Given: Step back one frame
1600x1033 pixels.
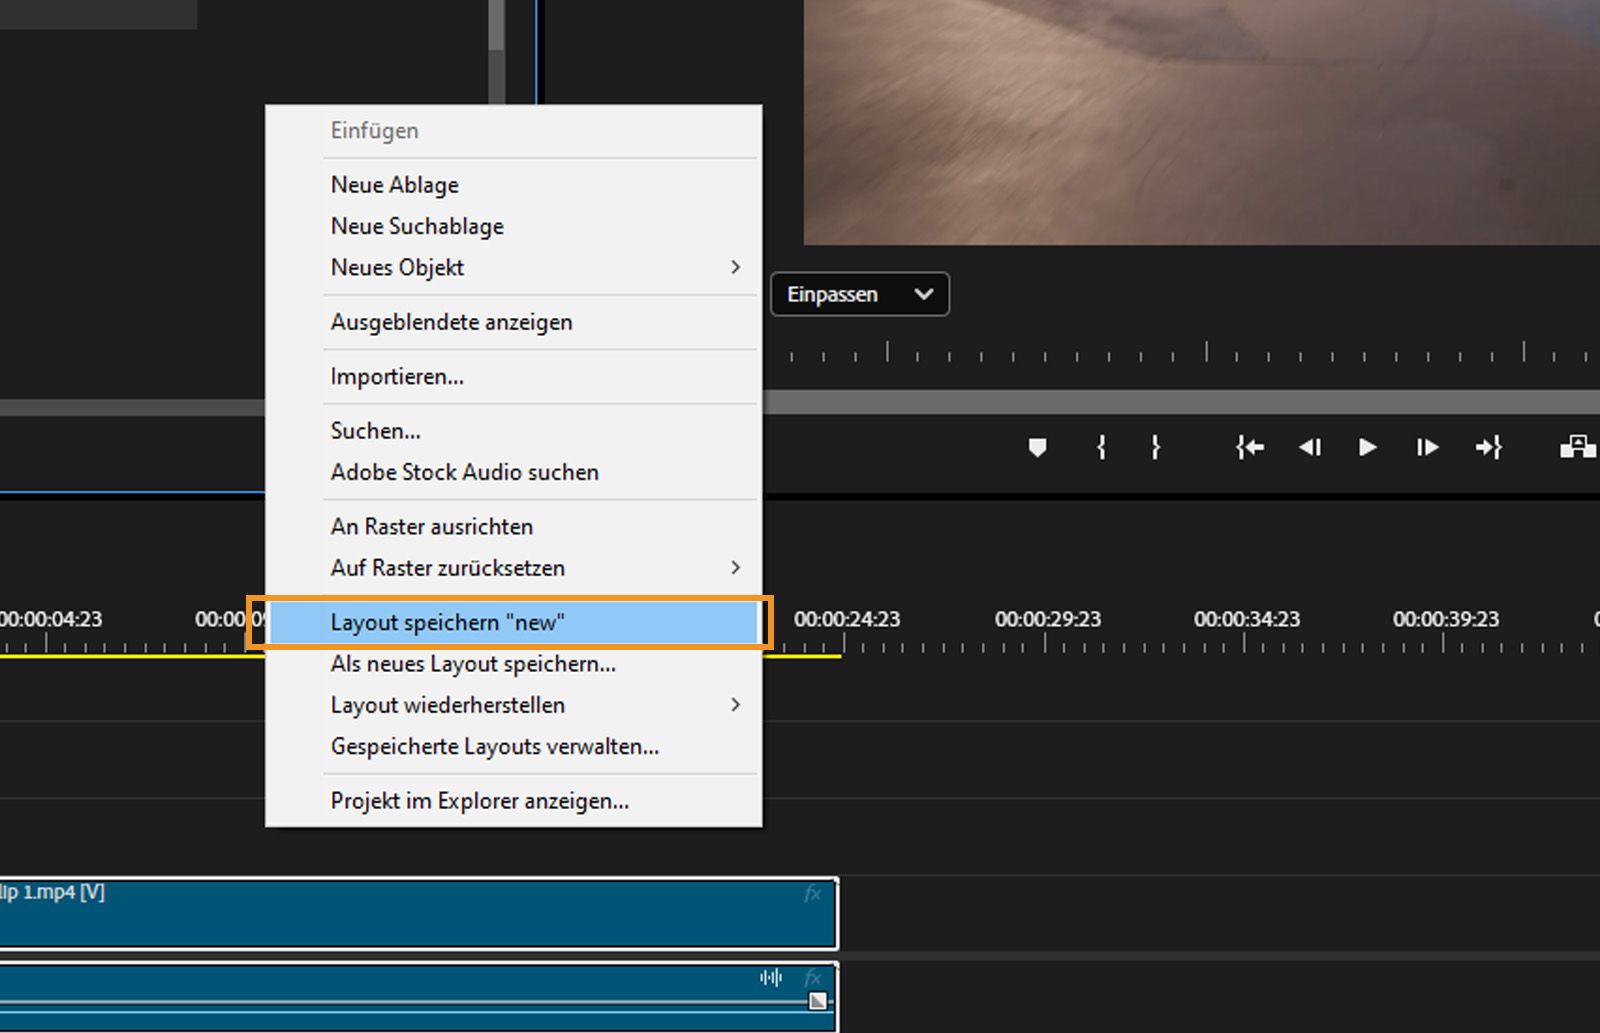Looking at the screenshot, I should click(1309, 447).
